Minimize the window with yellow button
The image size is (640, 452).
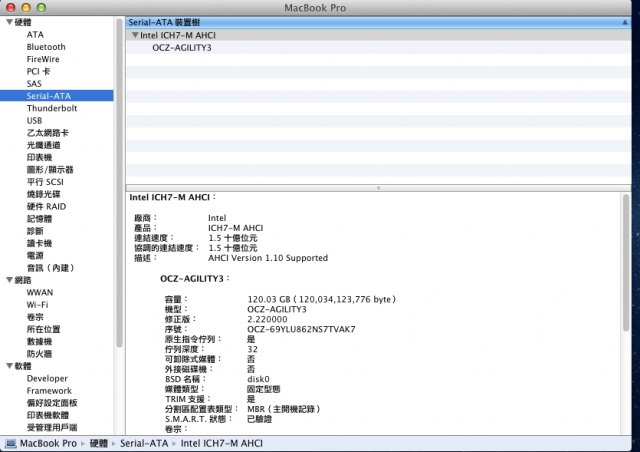point(26,7)
